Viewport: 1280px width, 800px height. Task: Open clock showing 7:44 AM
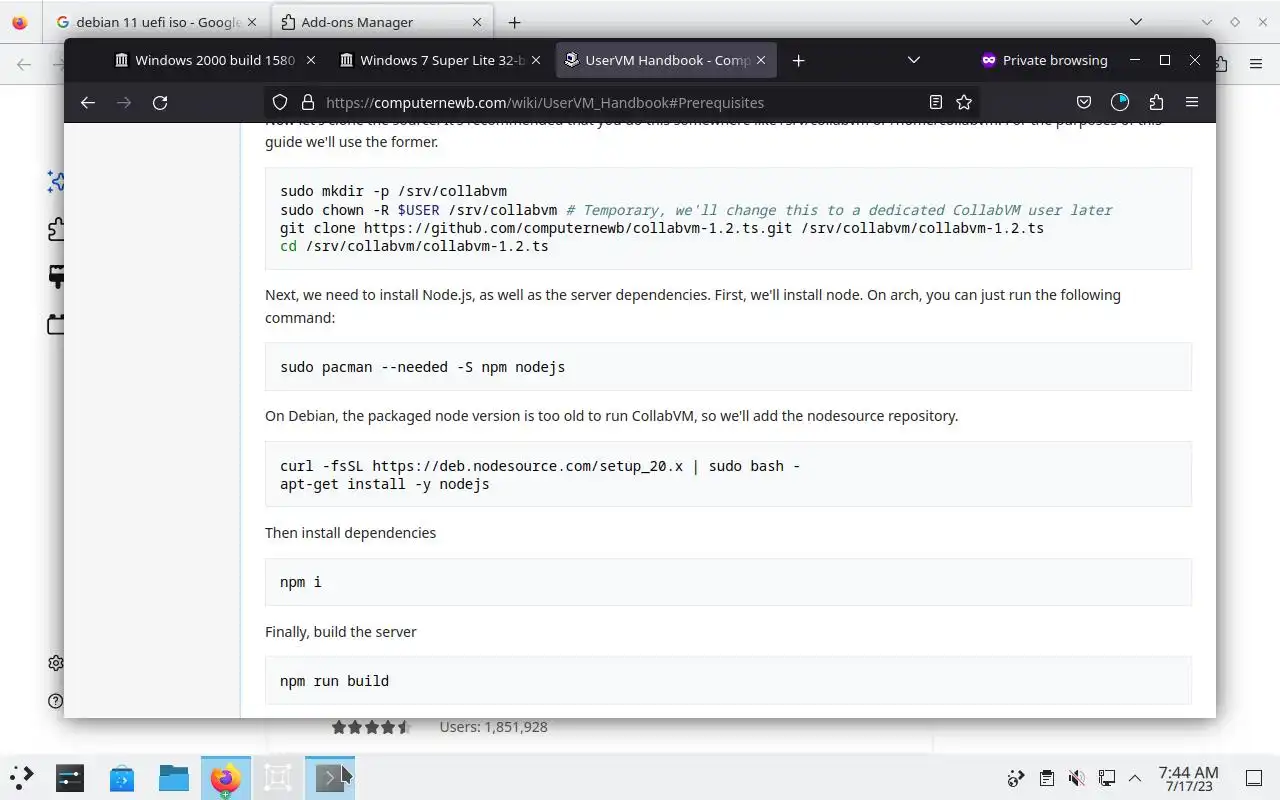pyautogui.click(x=1188, y=778)
